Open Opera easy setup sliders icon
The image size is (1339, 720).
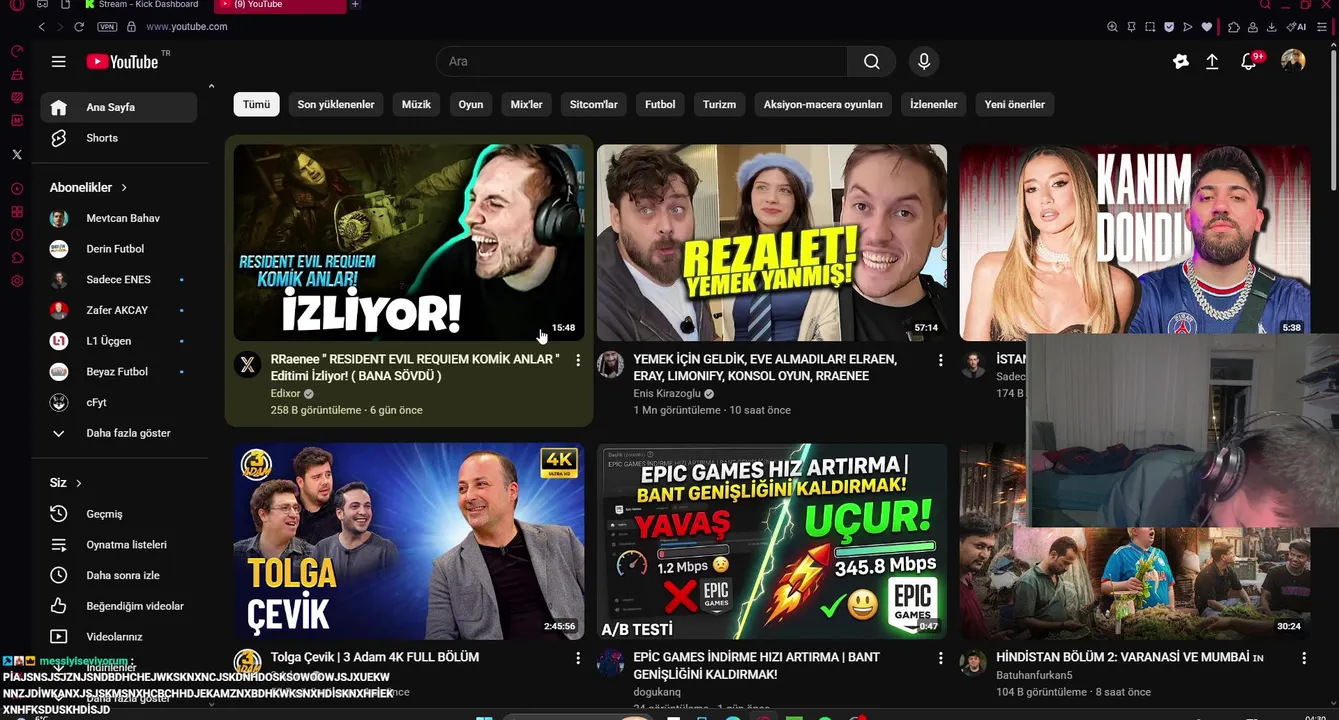(1322, 27)
